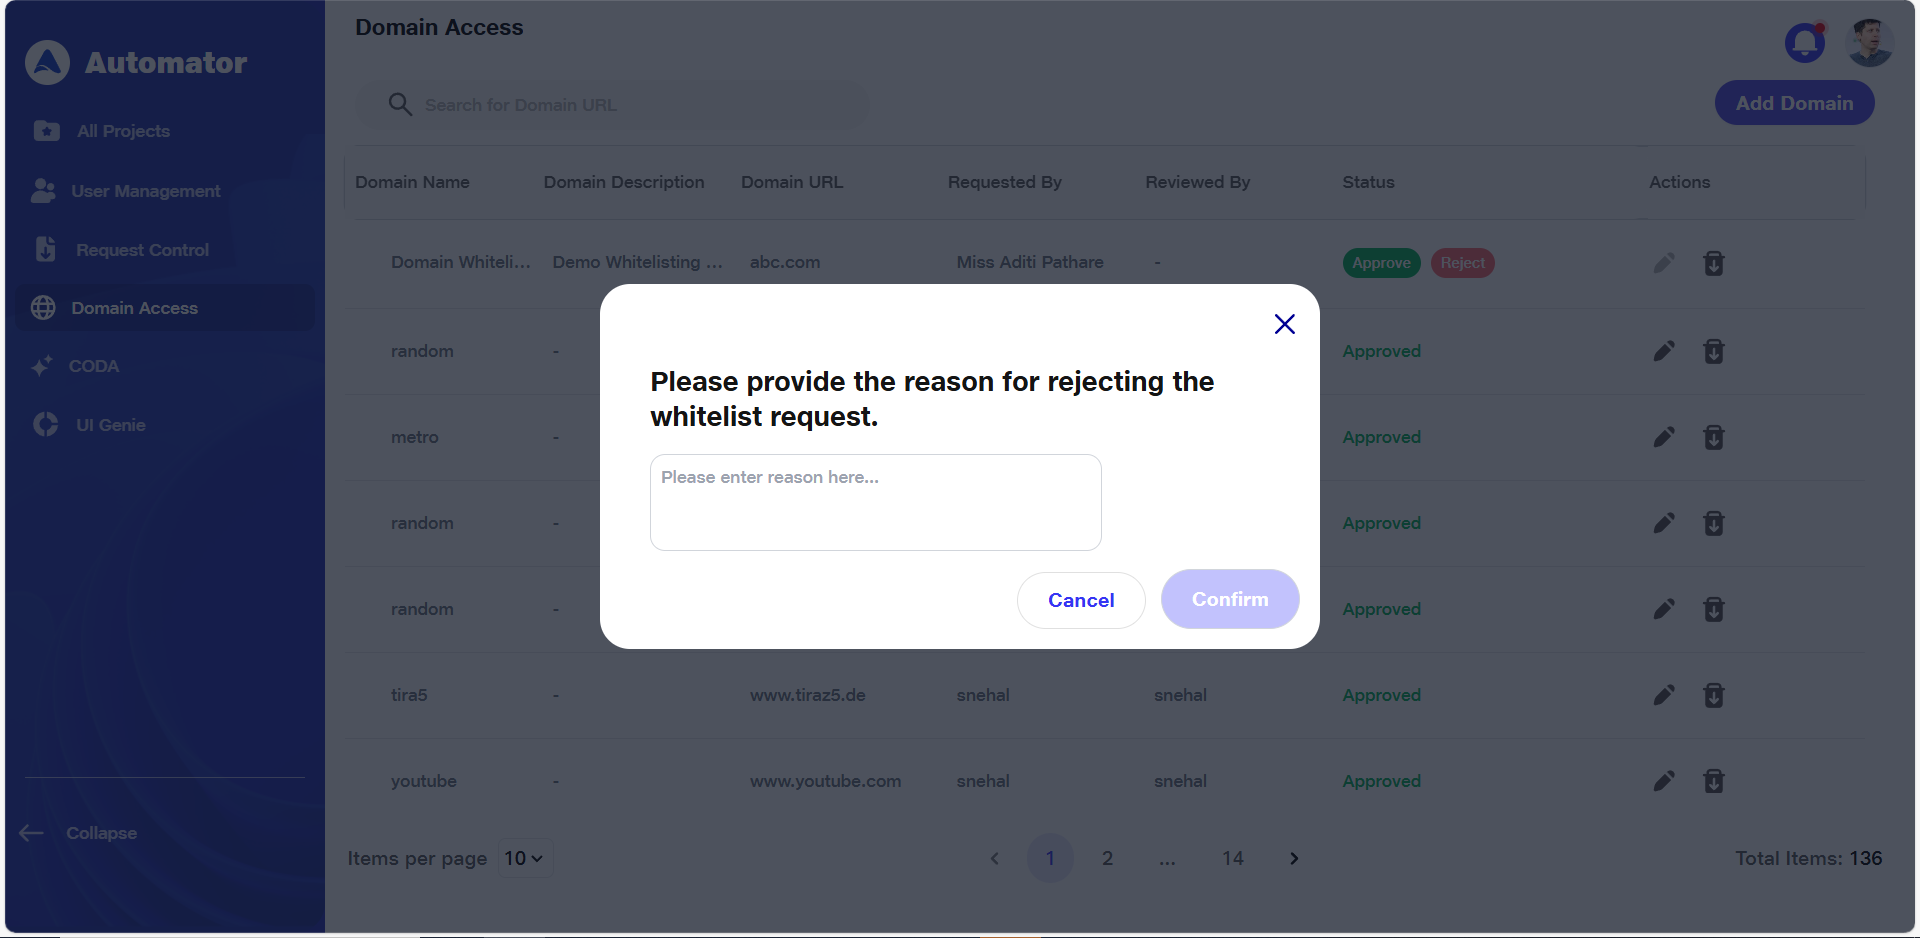The height and width of the screenshot is (938, 1920).
Task: Click the trash icon for abc.com row
Action: (x=1713, y=263)
